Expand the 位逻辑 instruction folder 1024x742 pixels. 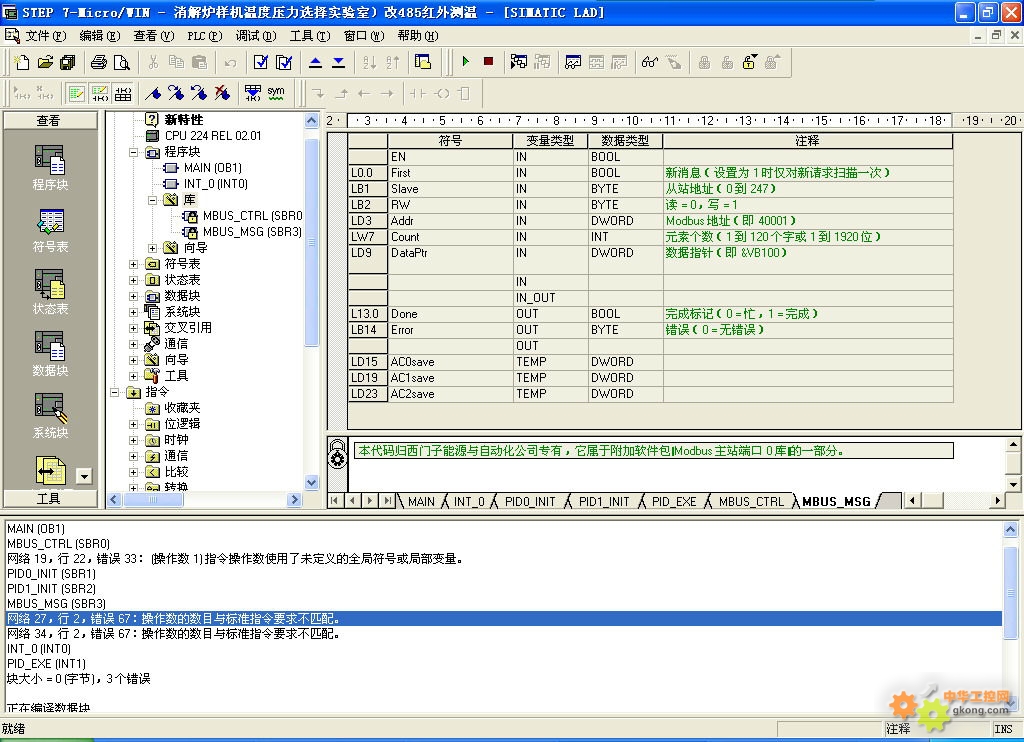click(x=133, y=424)
